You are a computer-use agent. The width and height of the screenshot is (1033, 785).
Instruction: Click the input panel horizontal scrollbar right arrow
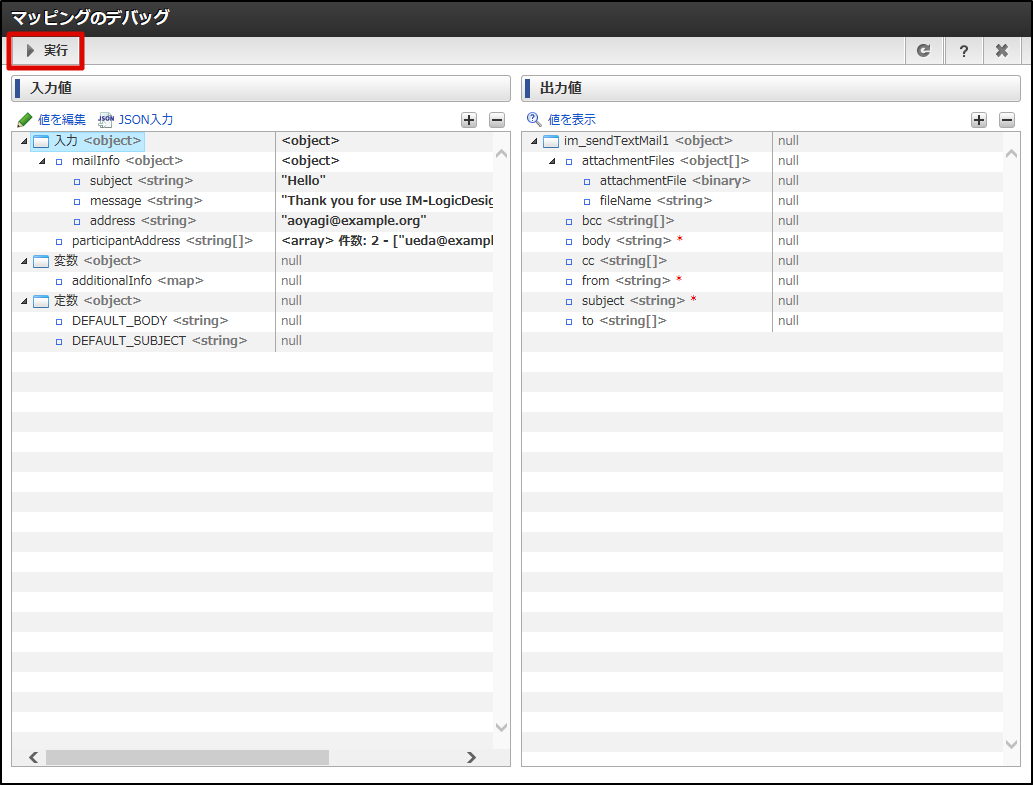471,758
